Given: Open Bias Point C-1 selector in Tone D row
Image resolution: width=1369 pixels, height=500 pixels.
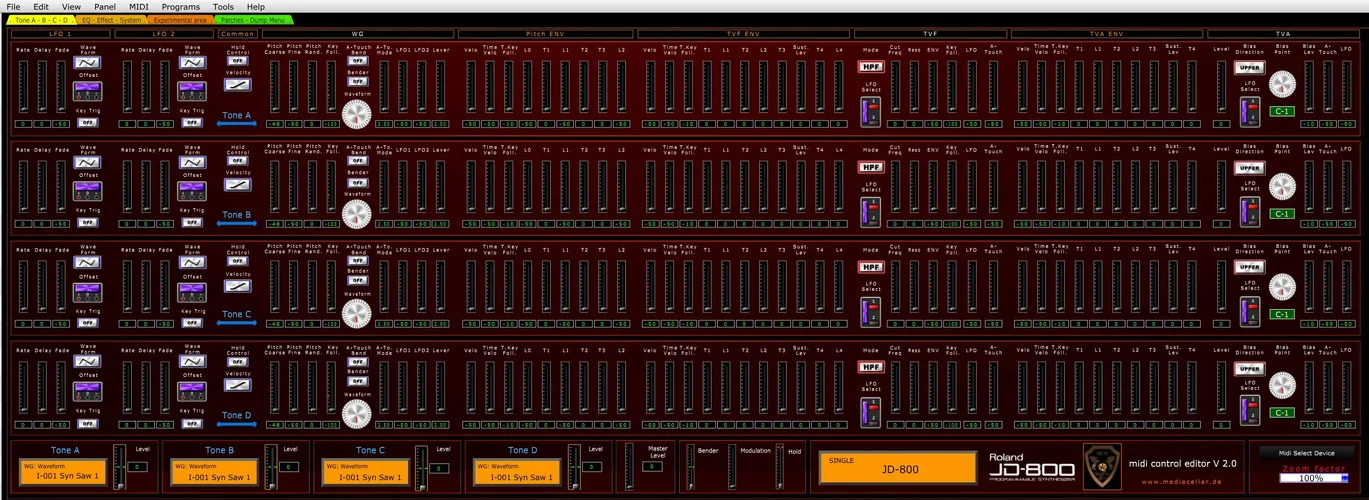Looking at the screenshot, I should pos(1282,412).
